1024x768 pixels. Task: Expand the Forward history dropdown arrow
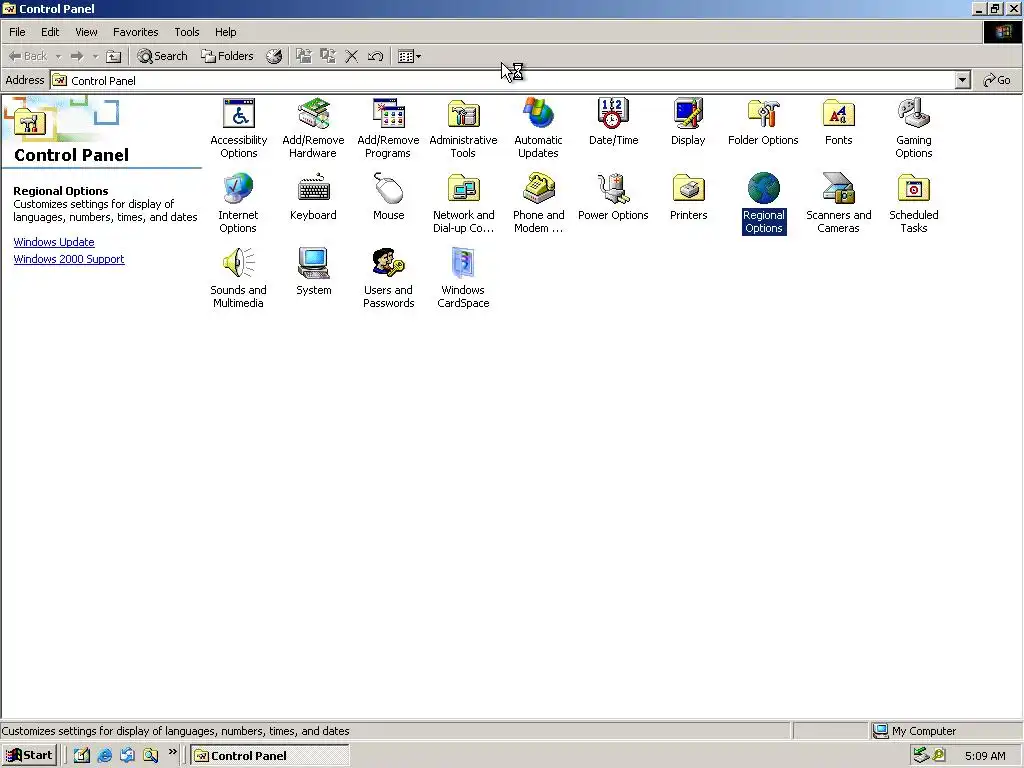(95, 56)
